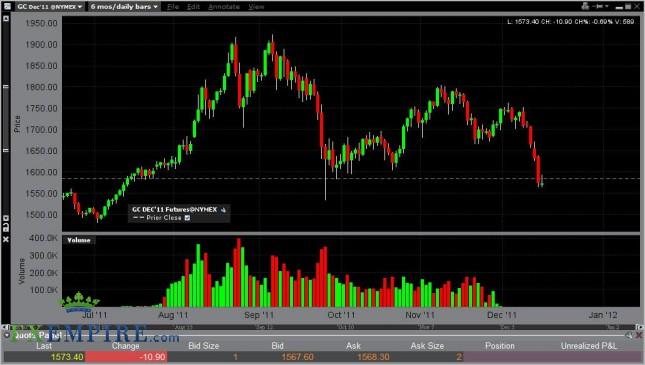The height and width of the screenshot is (365, 645).
Task: Click the right arrow of time scrollbar
Action: click(x=639, y=327)
